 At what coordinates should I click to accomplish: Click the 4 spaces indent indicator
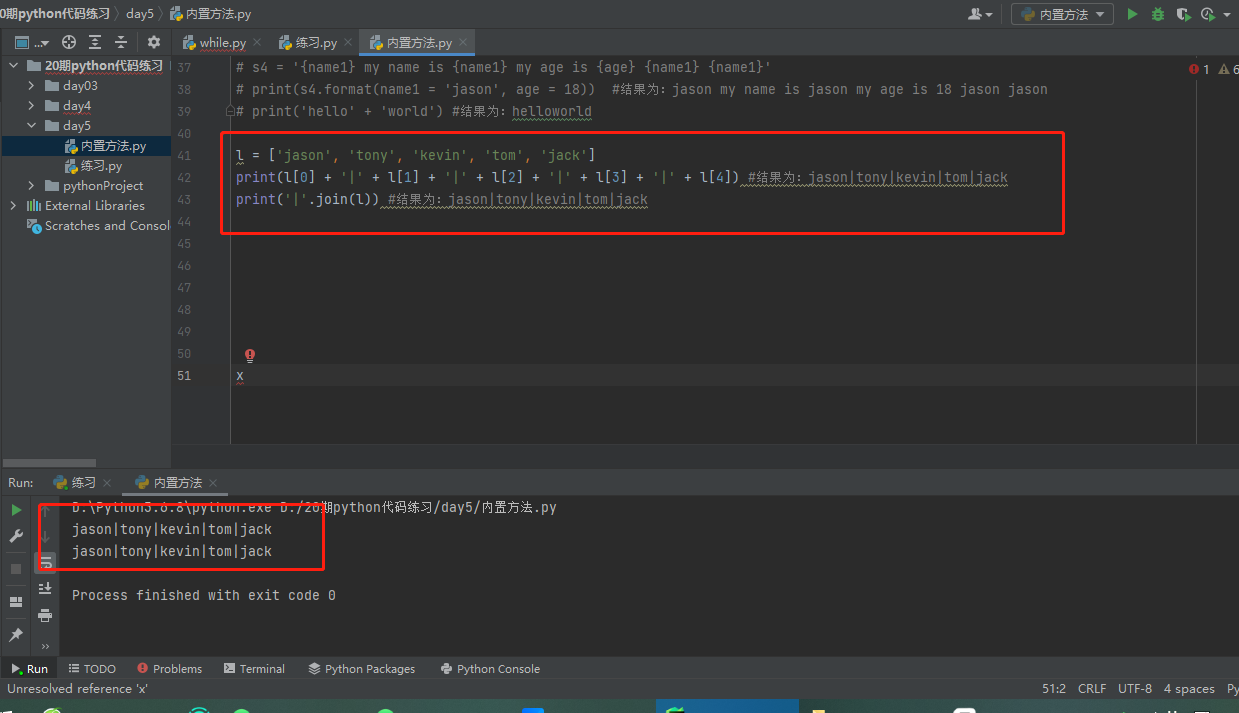(1189, 689)
